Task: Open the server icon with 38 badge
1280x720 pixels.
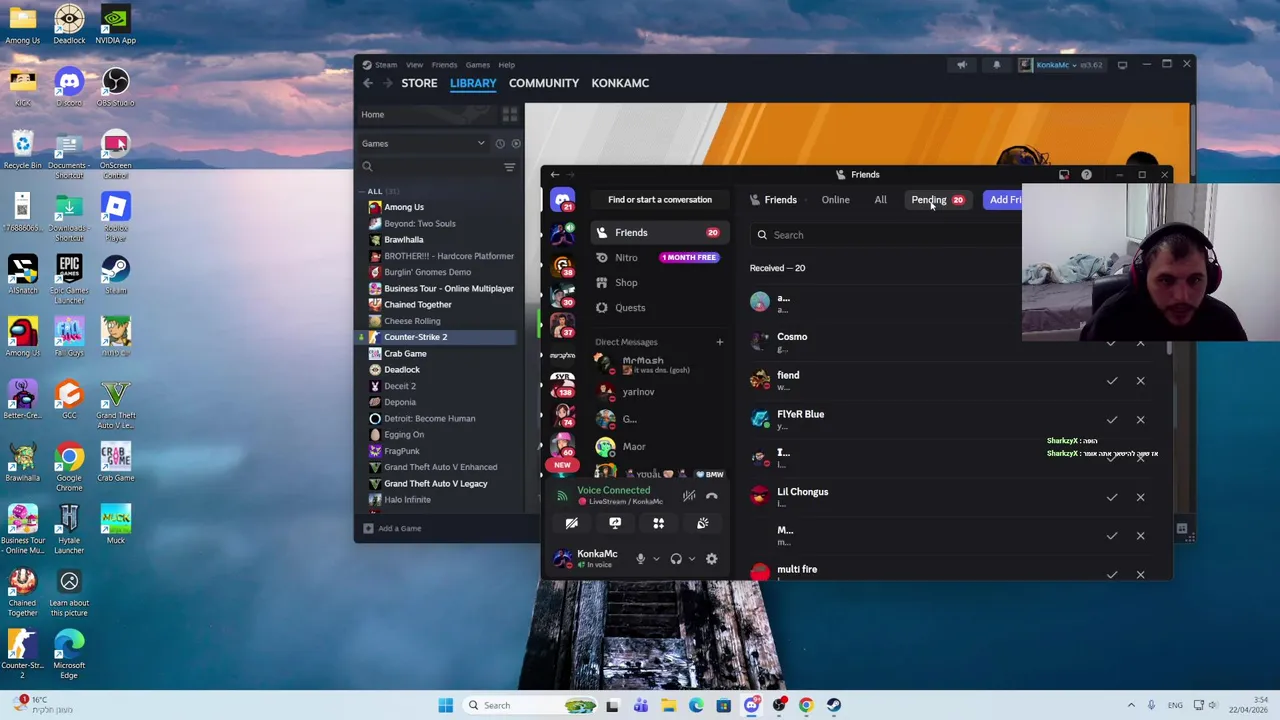Action: [563, 267]
